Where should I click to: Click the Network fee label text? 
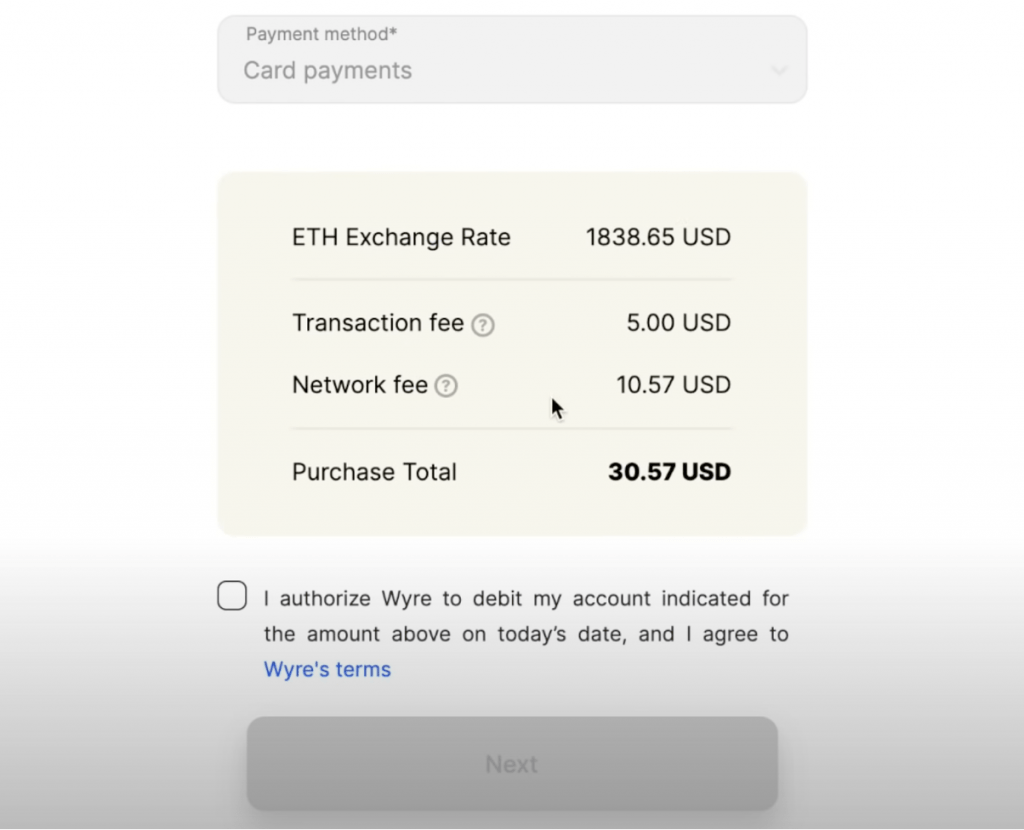pos(360,385)
